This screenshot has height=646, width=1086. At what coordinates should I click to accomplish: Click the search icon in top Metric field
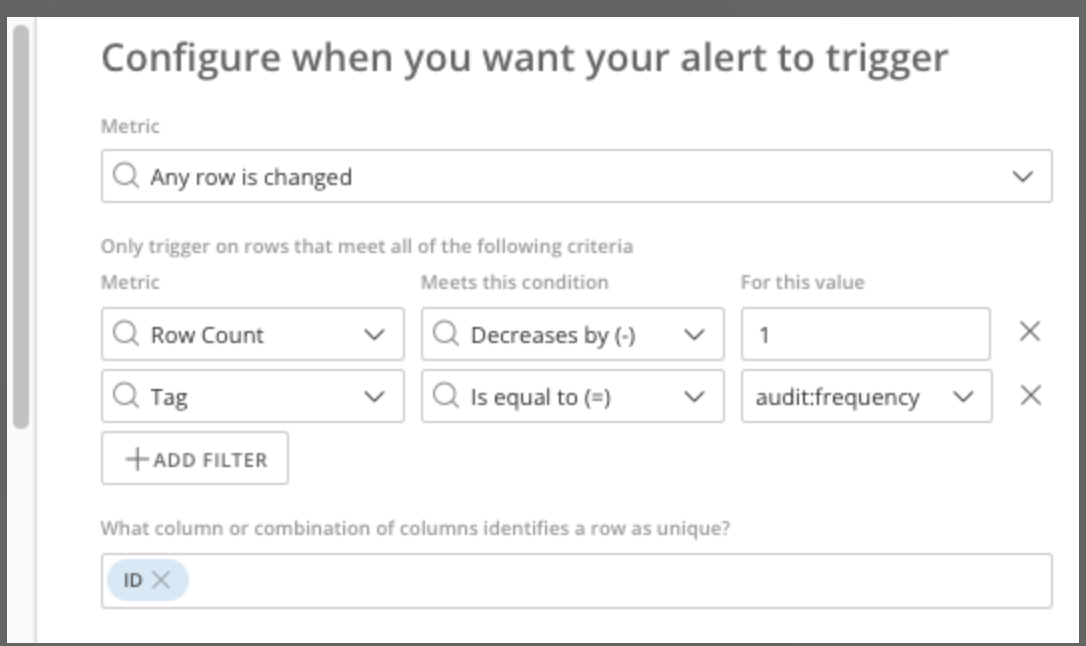point(126,176)
